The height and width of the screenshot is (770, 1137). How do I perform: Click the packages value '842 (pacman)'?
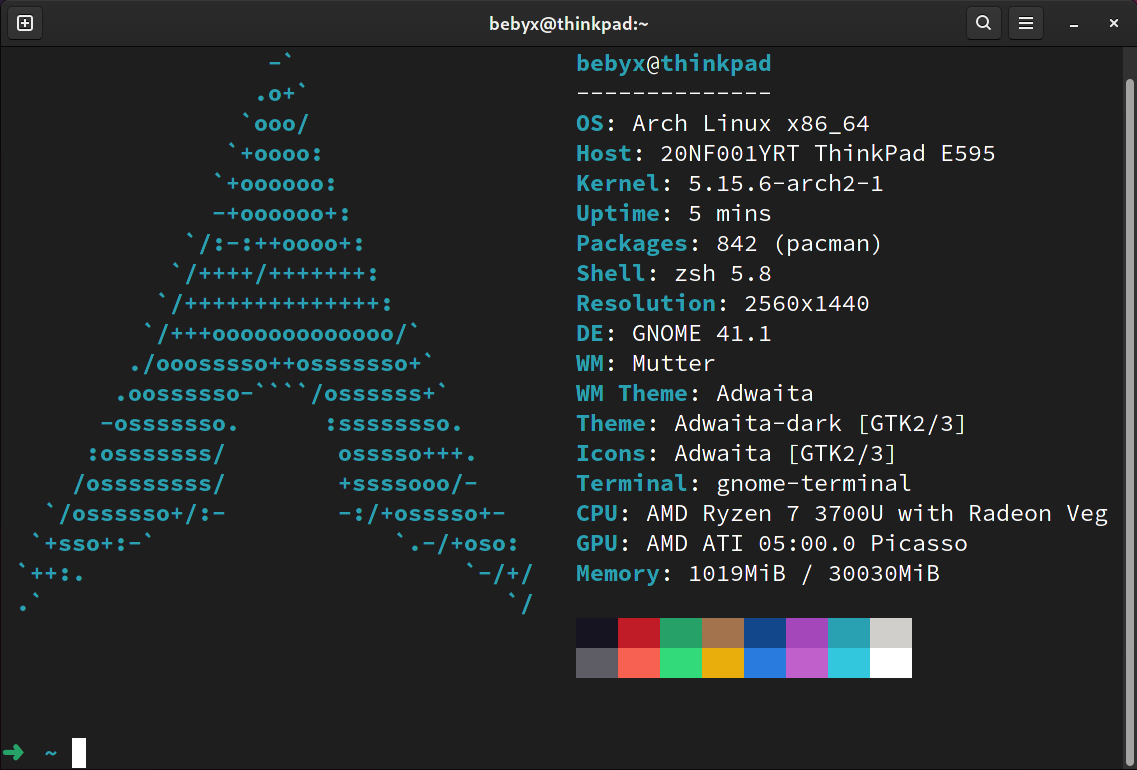point(799,244)
